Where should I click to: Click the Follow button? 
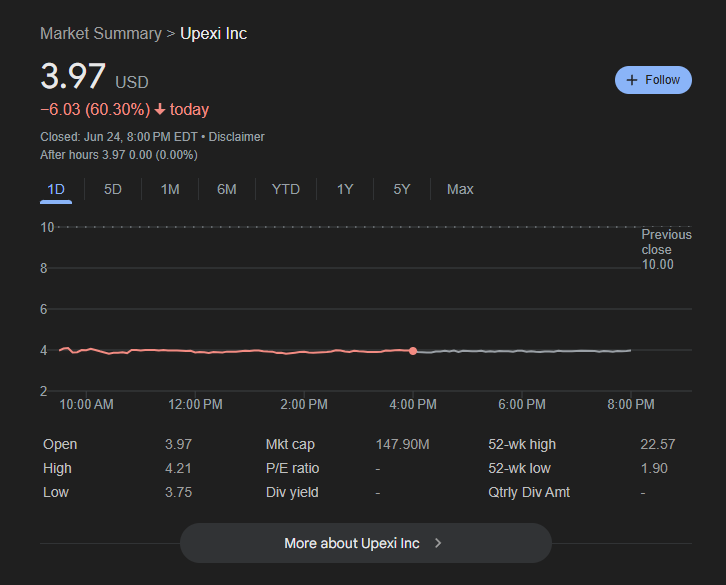tap(653, 80)
